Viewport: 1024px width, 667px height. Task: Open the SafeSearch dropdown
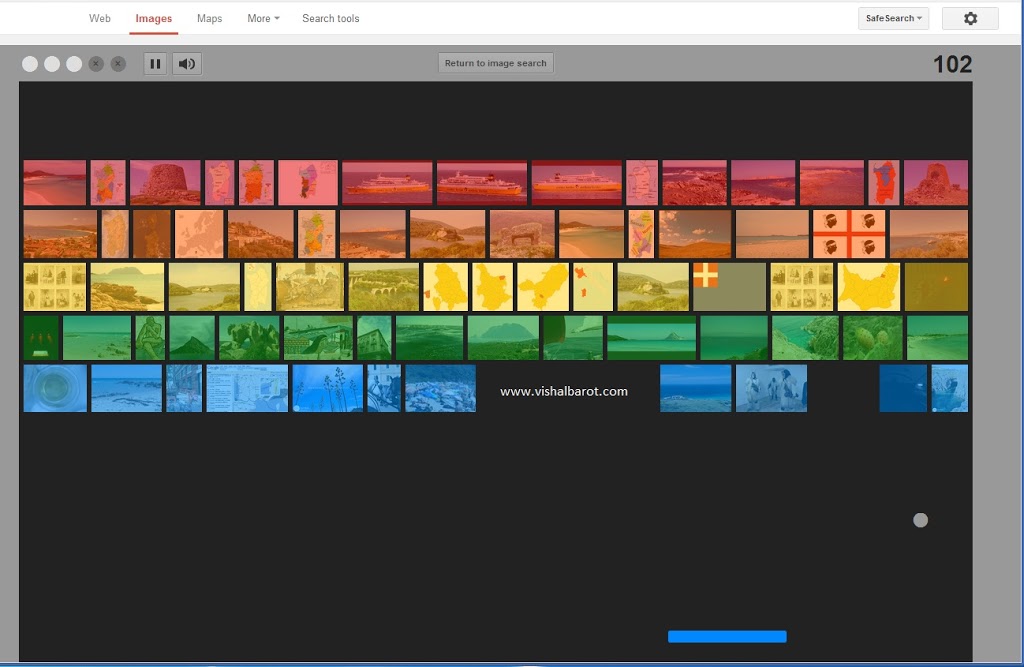[x=891, y=18]
